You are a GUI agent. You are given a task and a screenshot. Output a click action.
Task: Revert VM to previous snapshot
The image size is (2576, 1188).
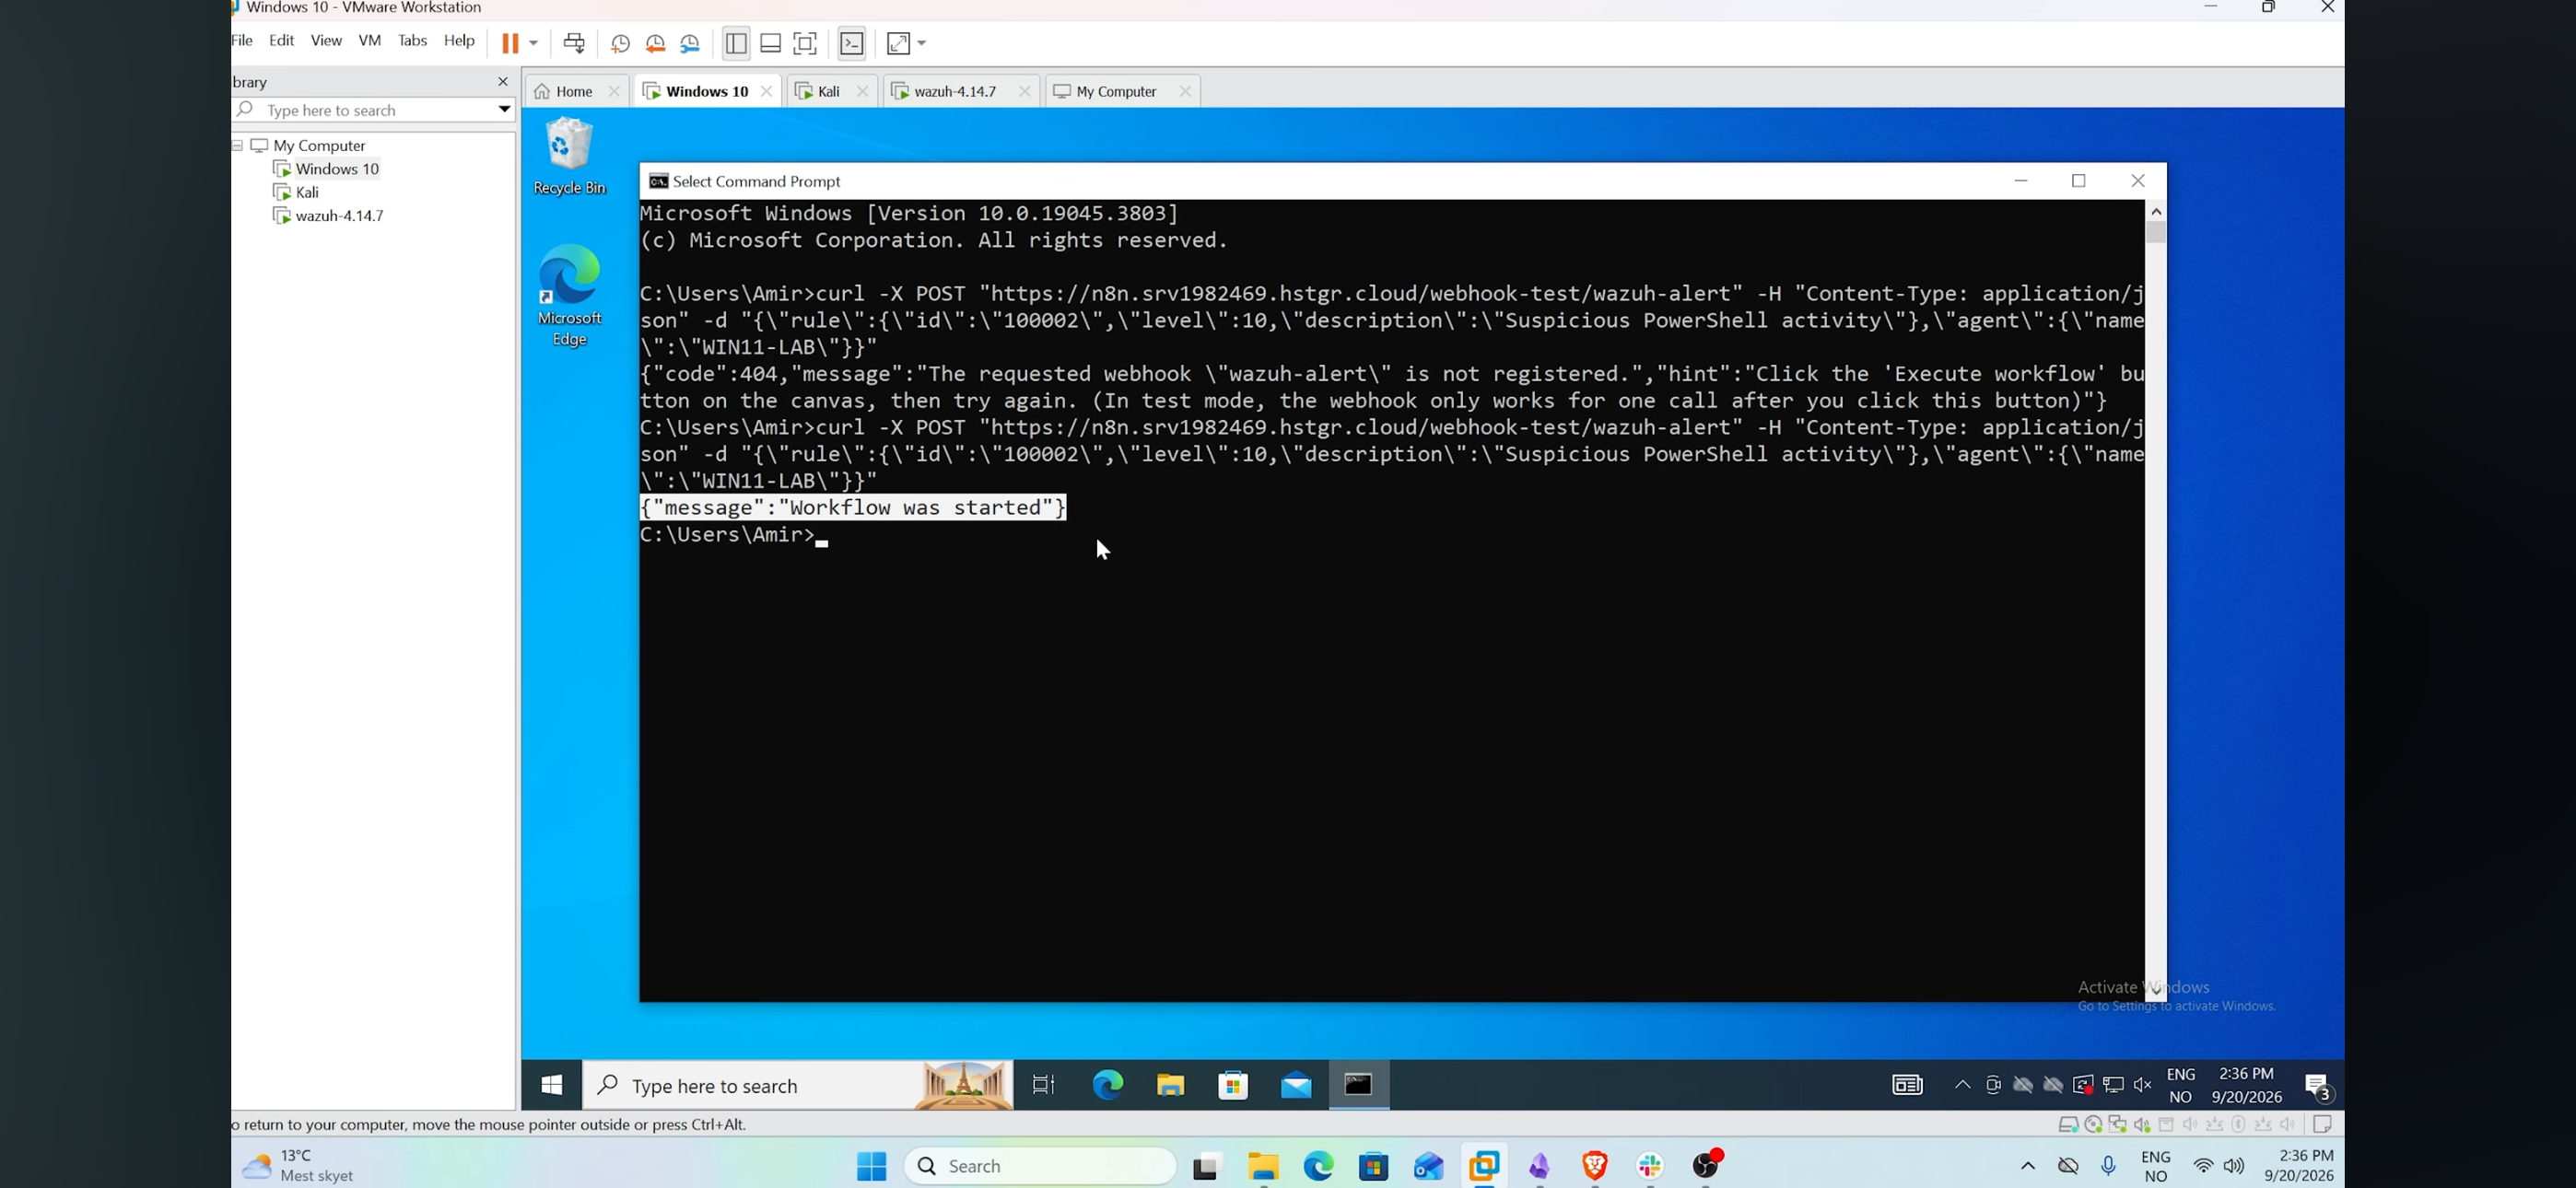point(656,44)
